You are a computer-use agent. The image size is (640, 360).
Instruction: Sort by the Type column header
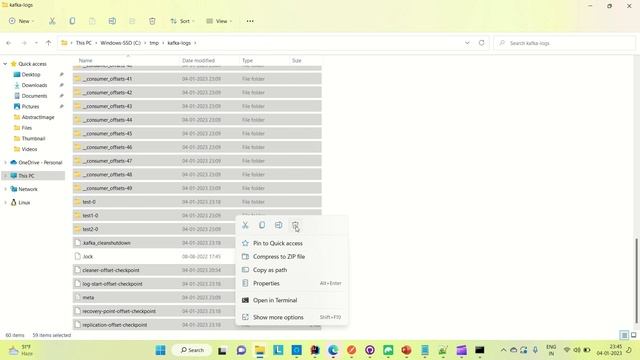point(247,60)
